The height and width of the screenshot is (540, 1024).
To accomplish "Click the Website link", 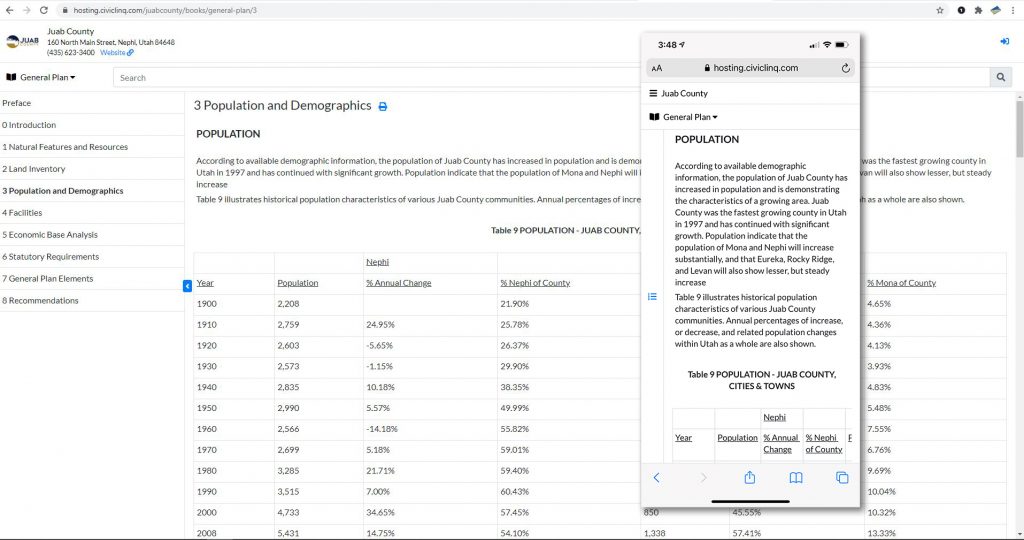I will tap(117, 52).
